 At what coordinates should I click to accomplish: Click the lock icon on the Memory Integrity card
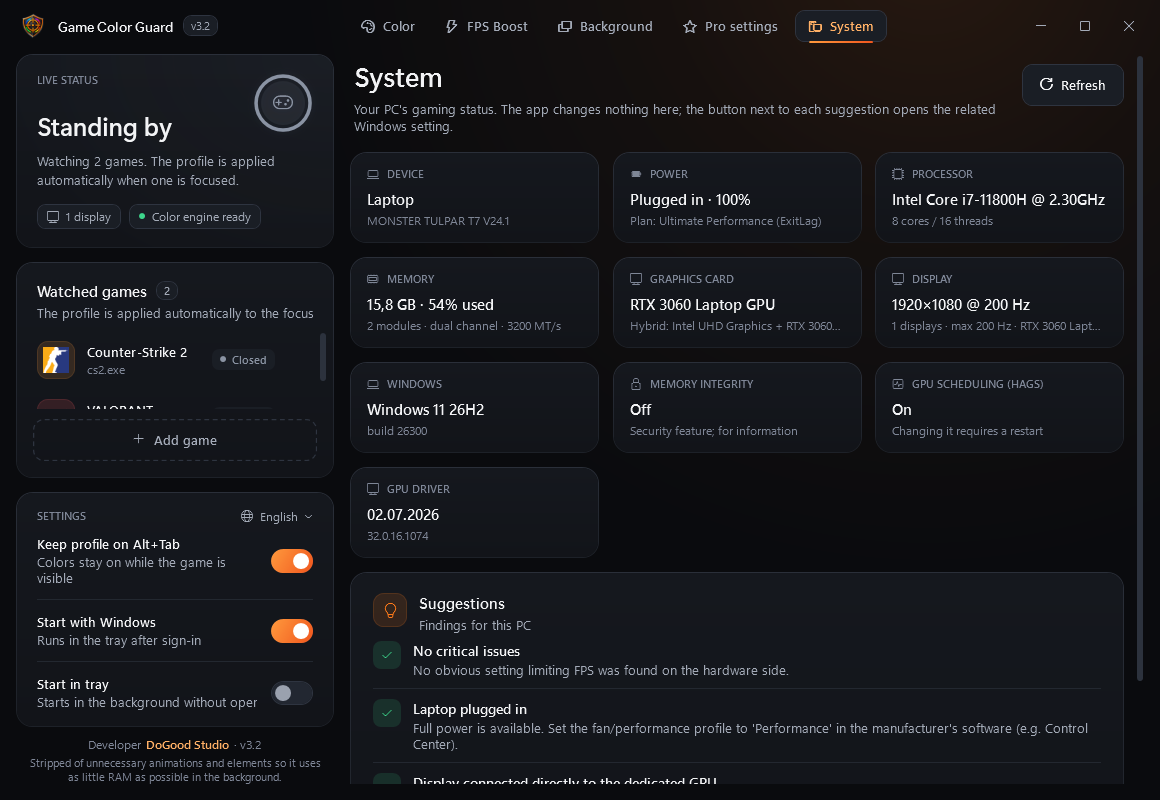(x=635, y=384)
